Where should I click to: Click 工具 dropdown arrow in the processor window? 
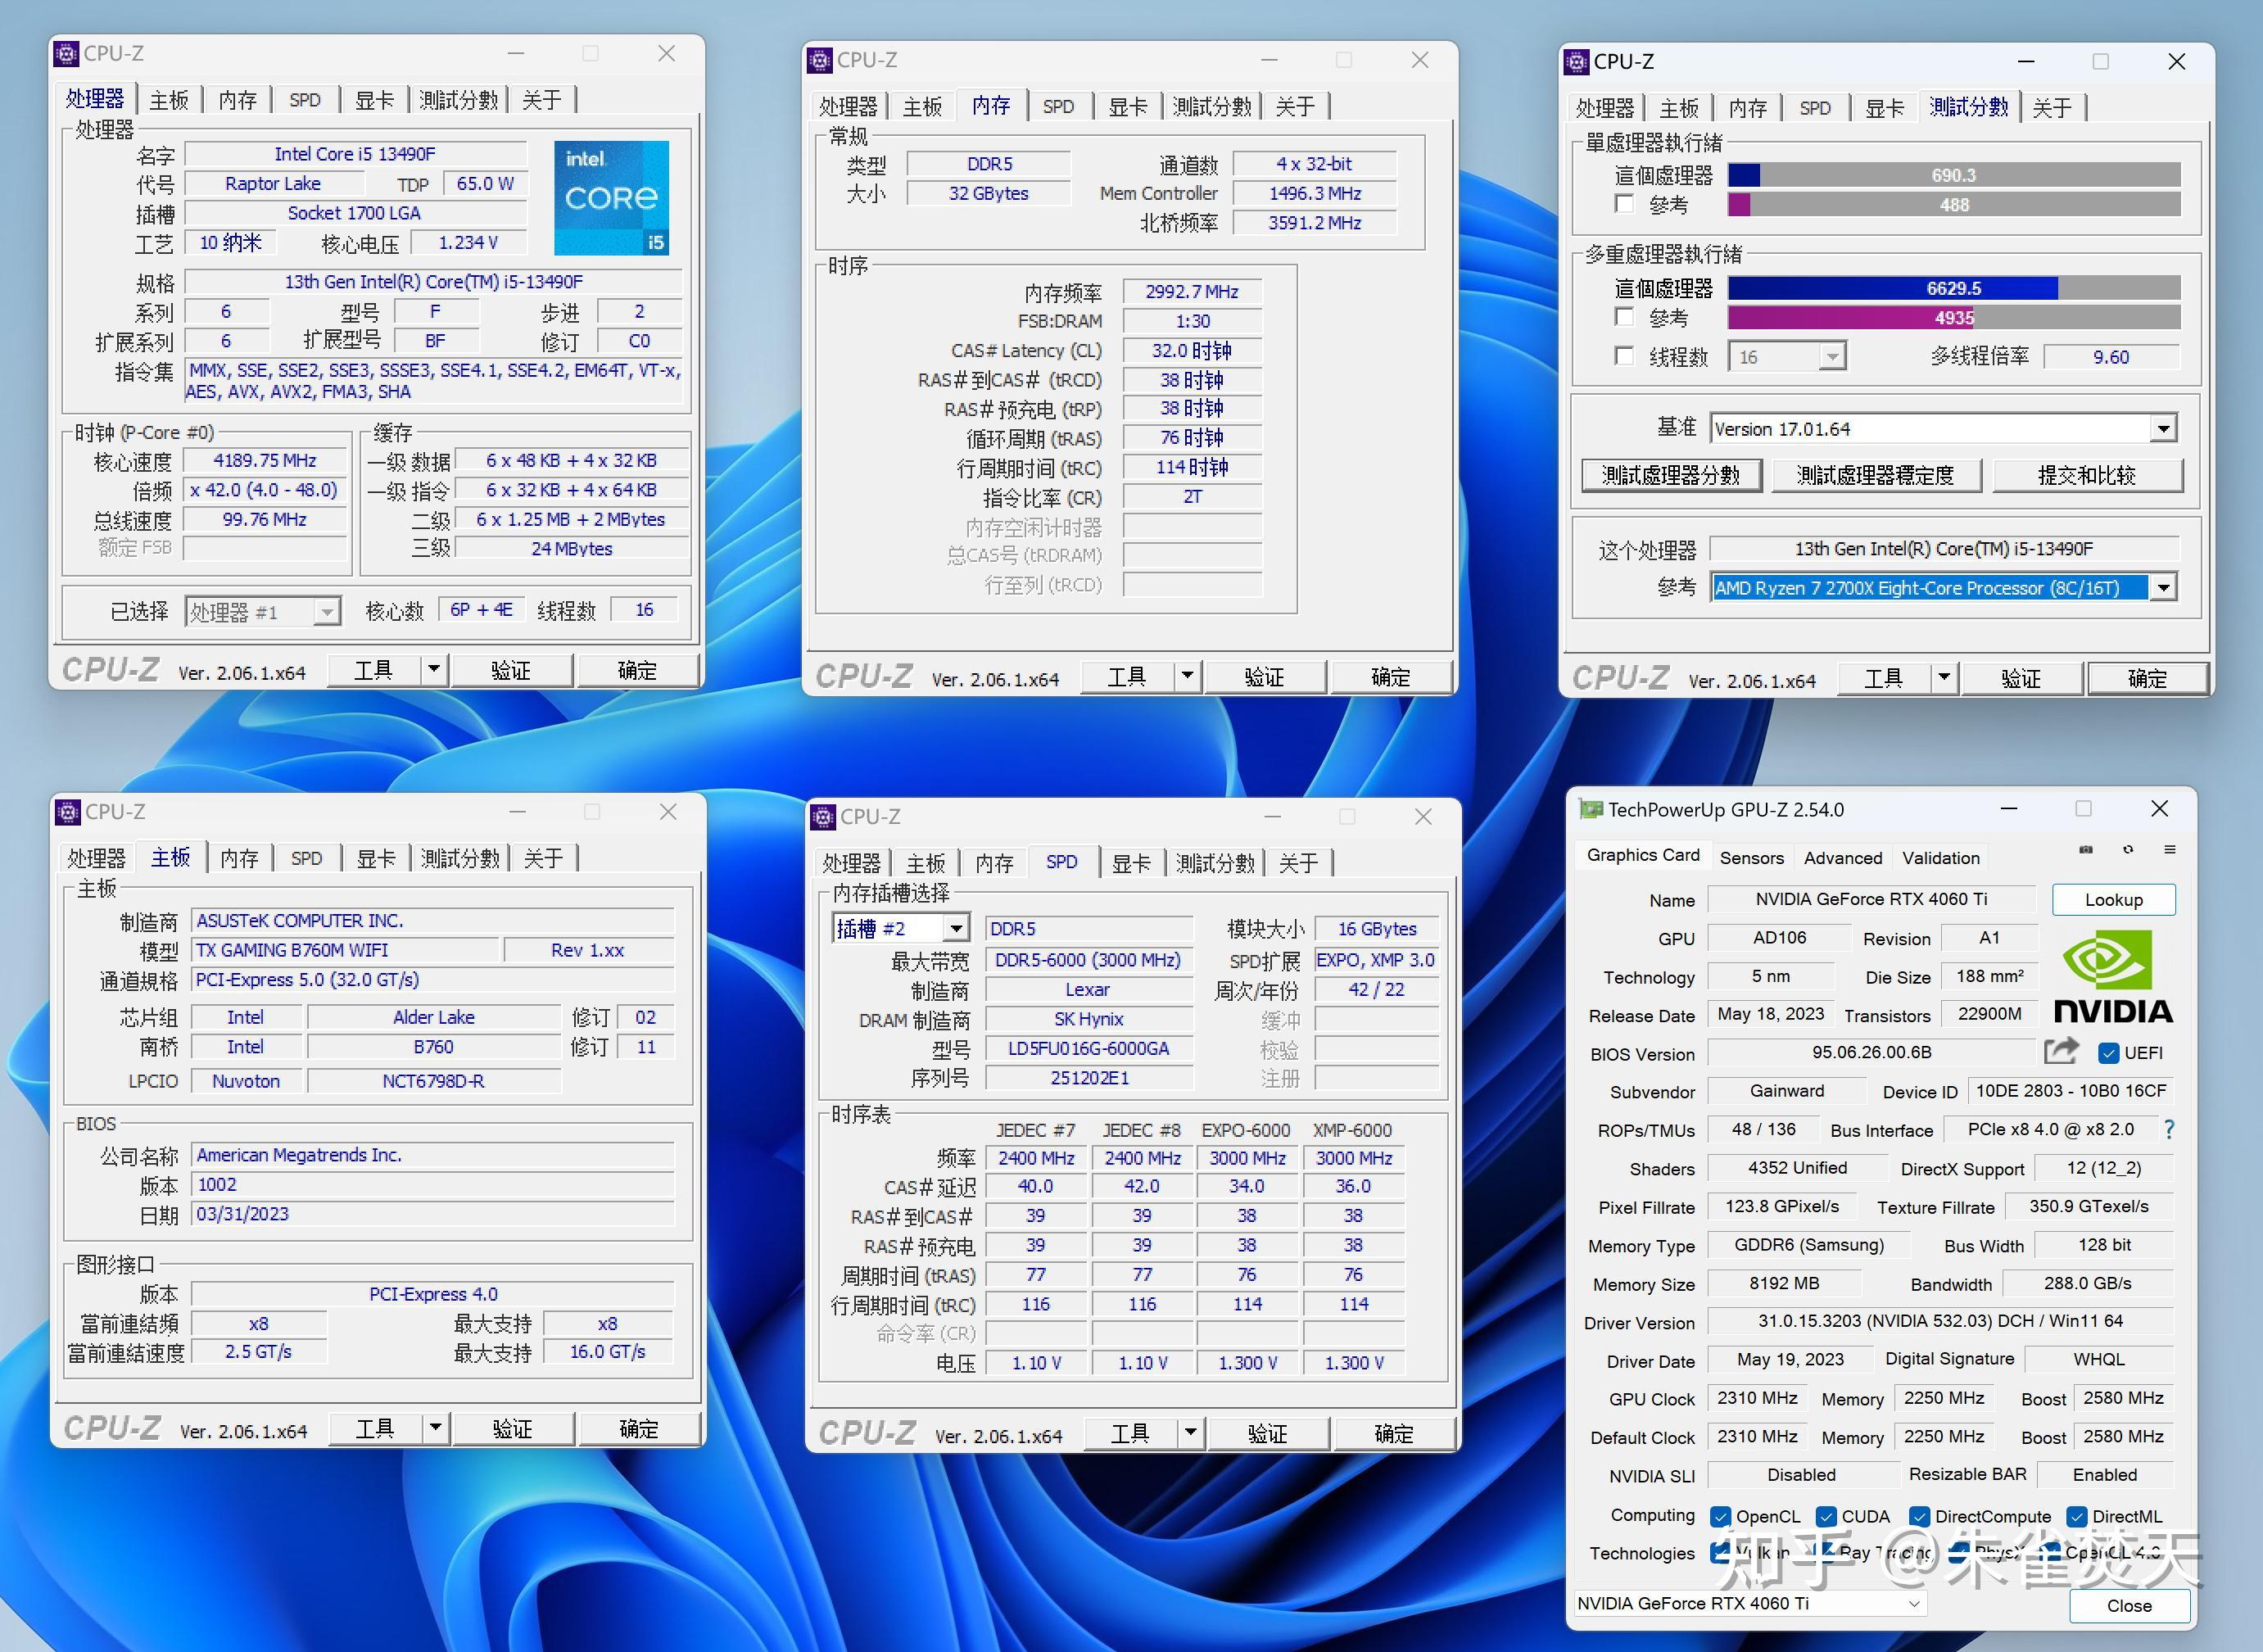(x=434, y=669)
